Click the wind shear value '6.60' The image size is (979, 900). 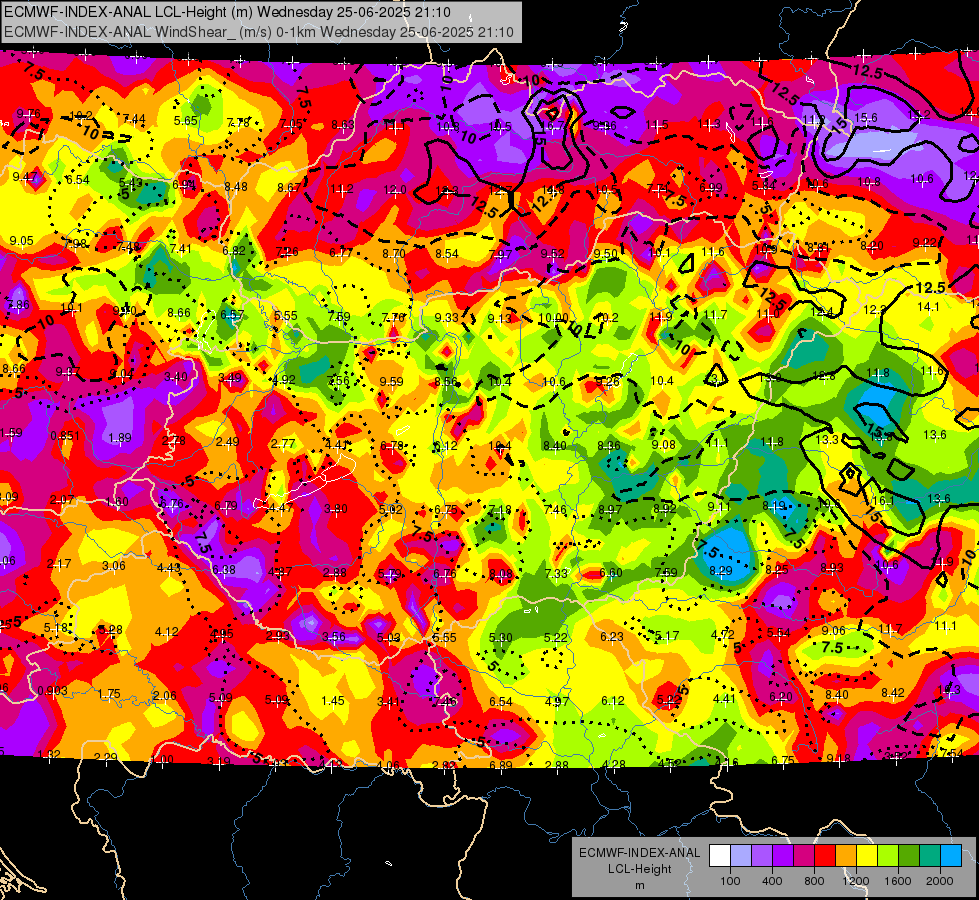[x=611, y=573]
